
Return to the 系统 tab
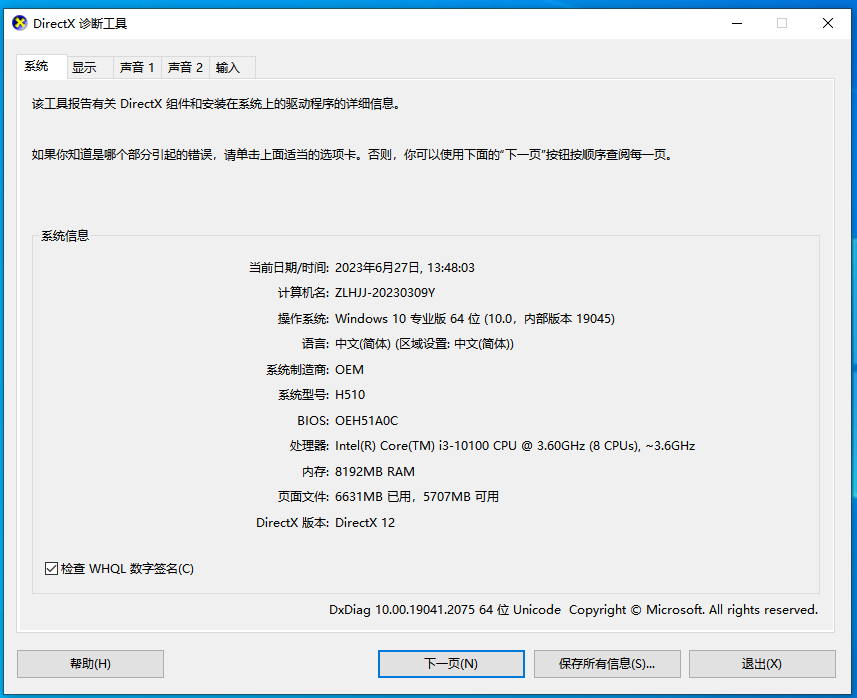click(40, 67)
